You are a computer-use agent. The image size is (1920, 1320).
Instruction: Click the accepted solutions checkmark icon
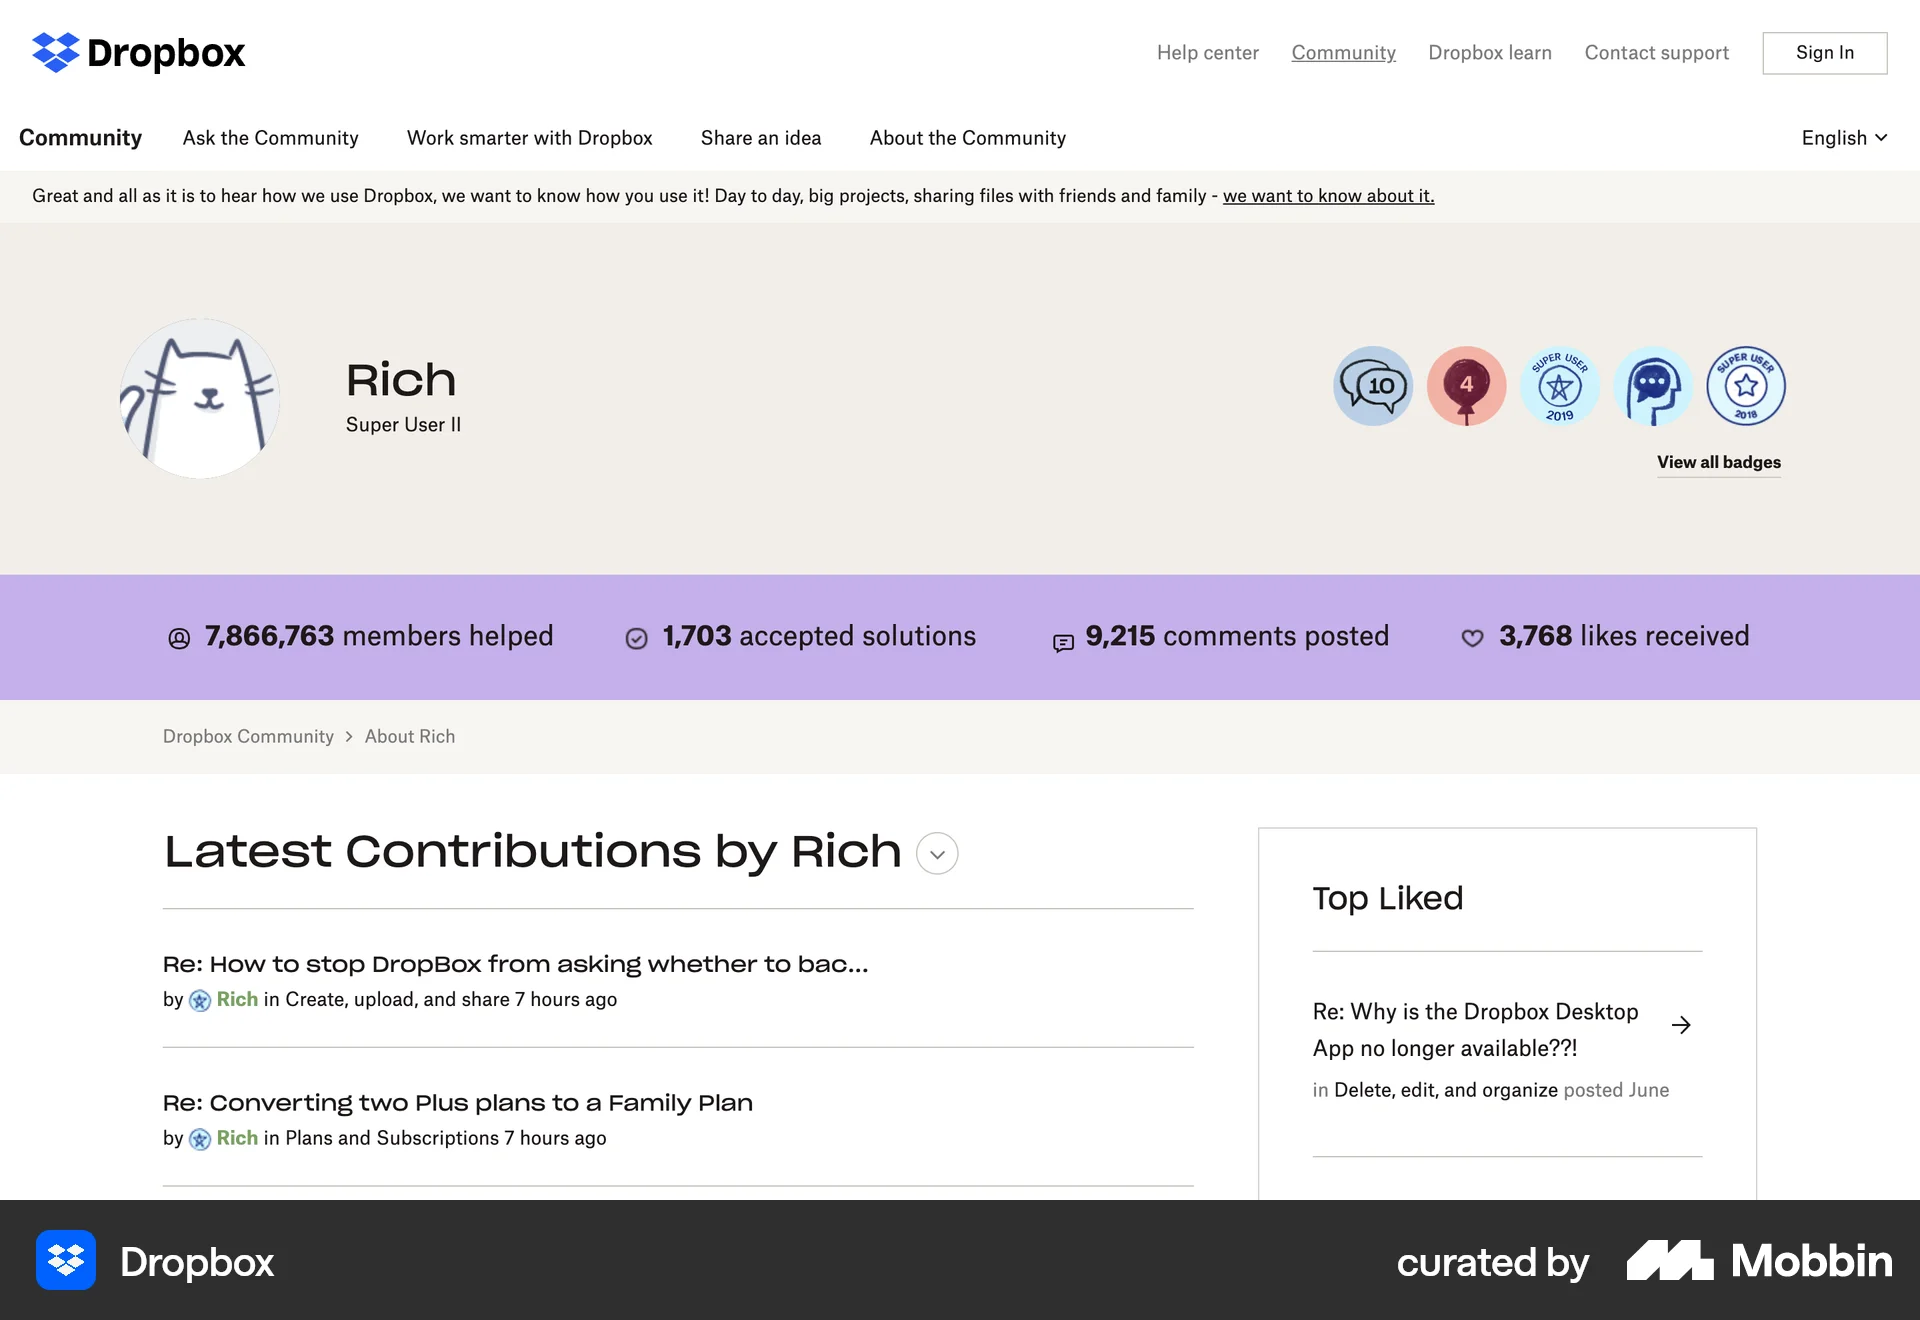(x=636, y=639)
